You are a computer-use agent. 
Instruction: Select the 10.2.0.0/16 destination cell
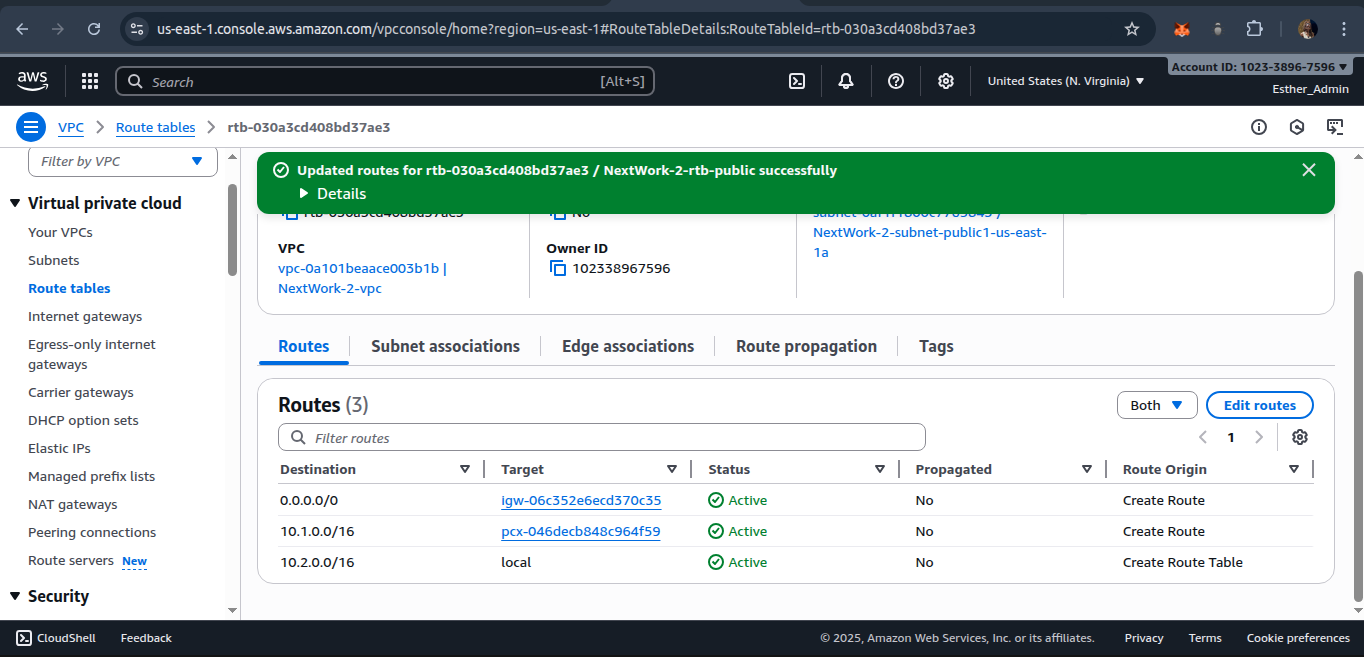317,562
